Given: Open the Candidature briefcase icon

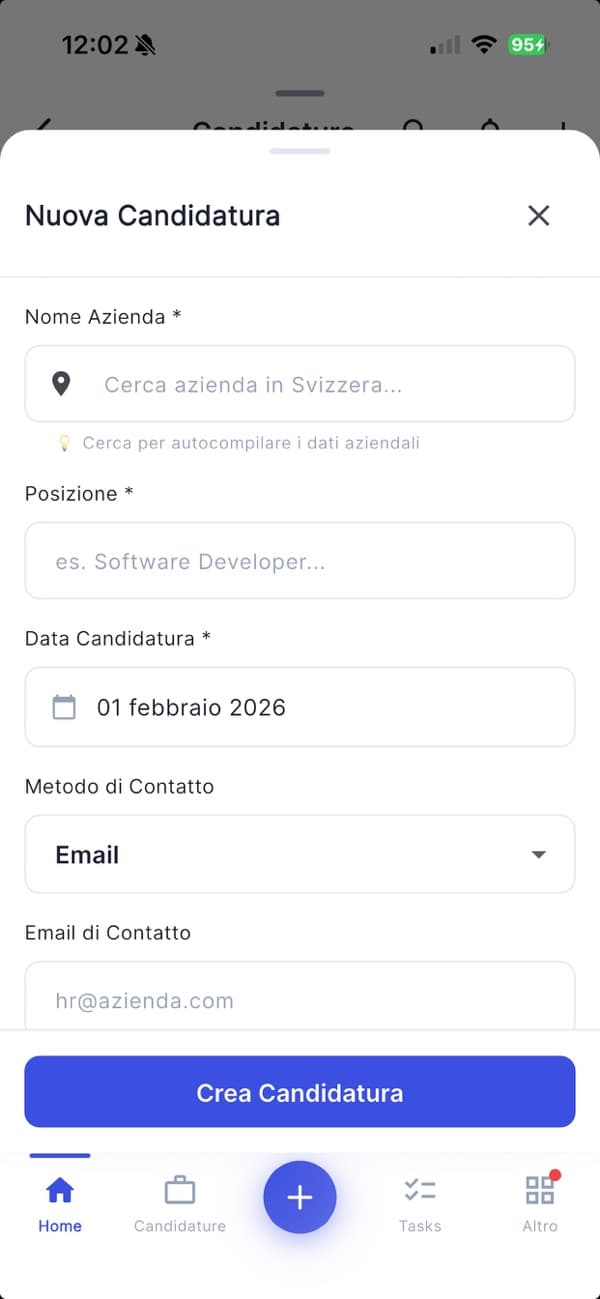Looking at the screenshot, I should 180,1190.
